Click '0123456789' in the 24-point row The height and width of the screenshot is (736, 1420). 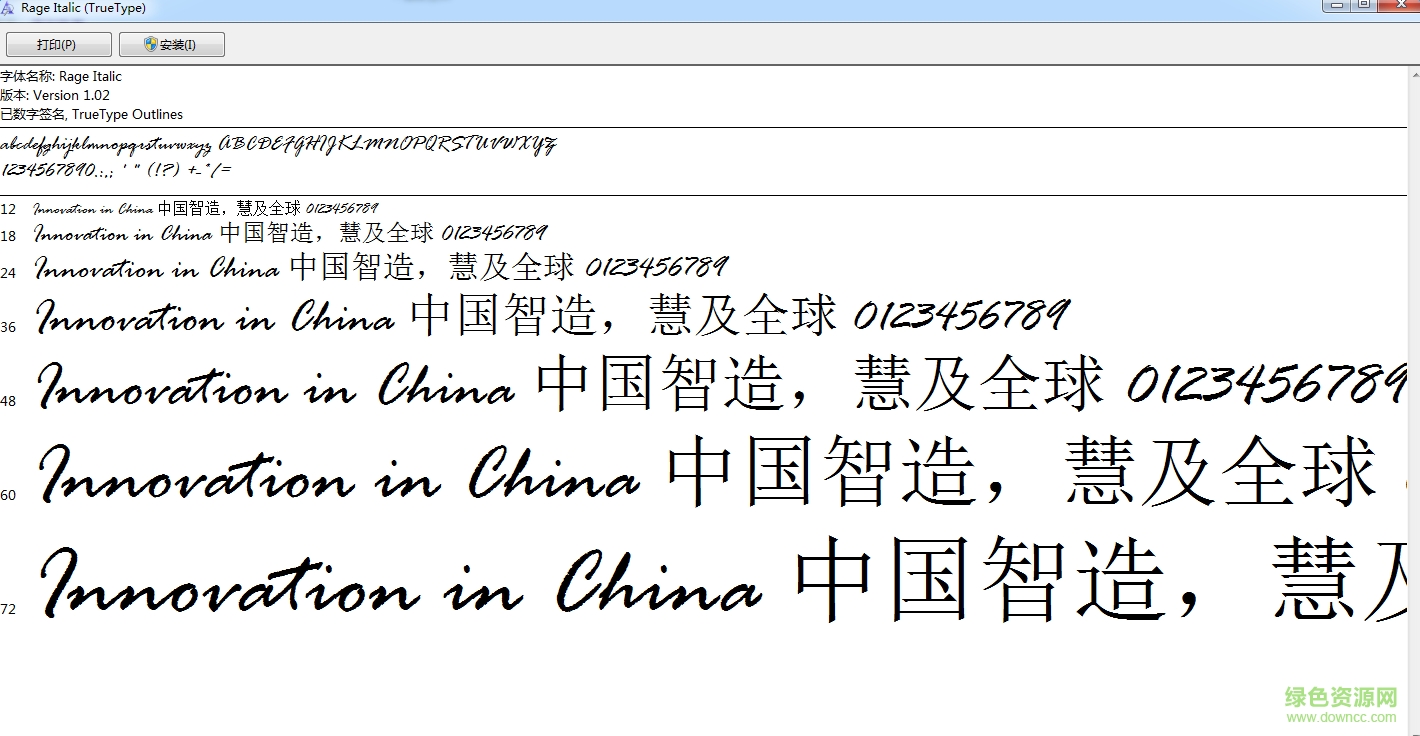(656, 267)
